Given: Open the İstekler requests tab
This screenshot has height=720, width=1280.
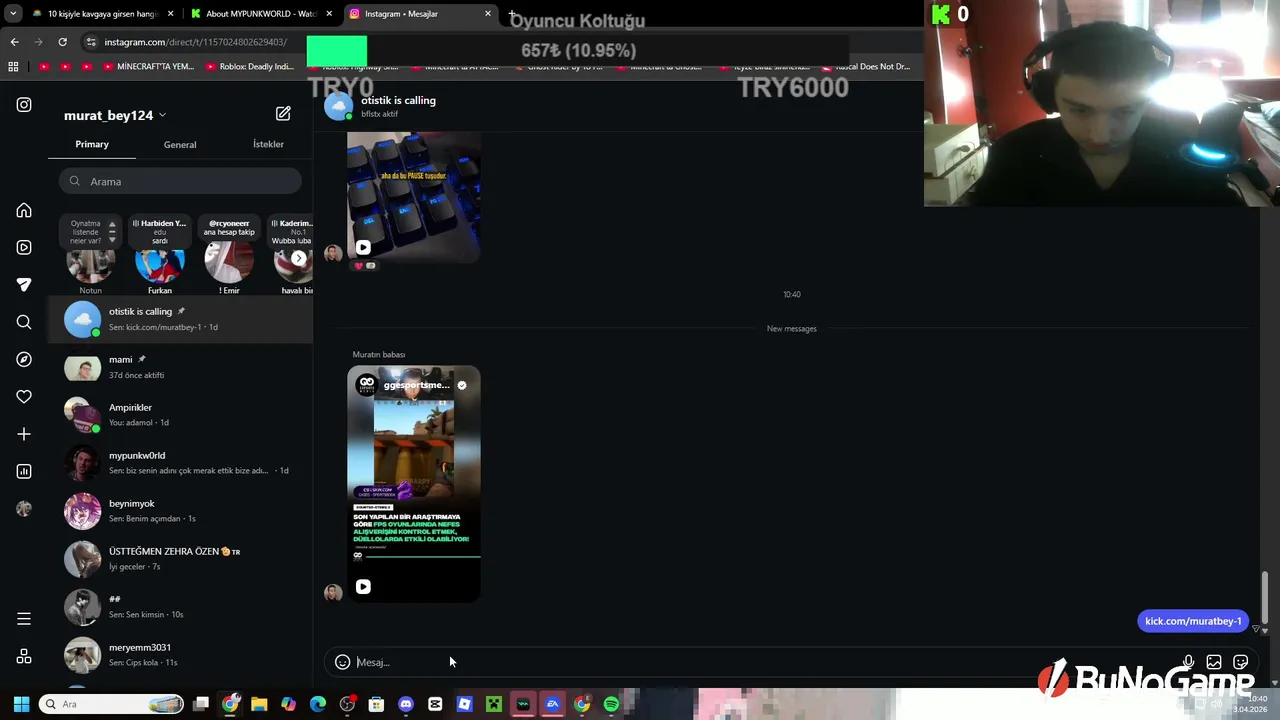Looking at the screenshot, I should pyautogui.click(x=268, y=144).
